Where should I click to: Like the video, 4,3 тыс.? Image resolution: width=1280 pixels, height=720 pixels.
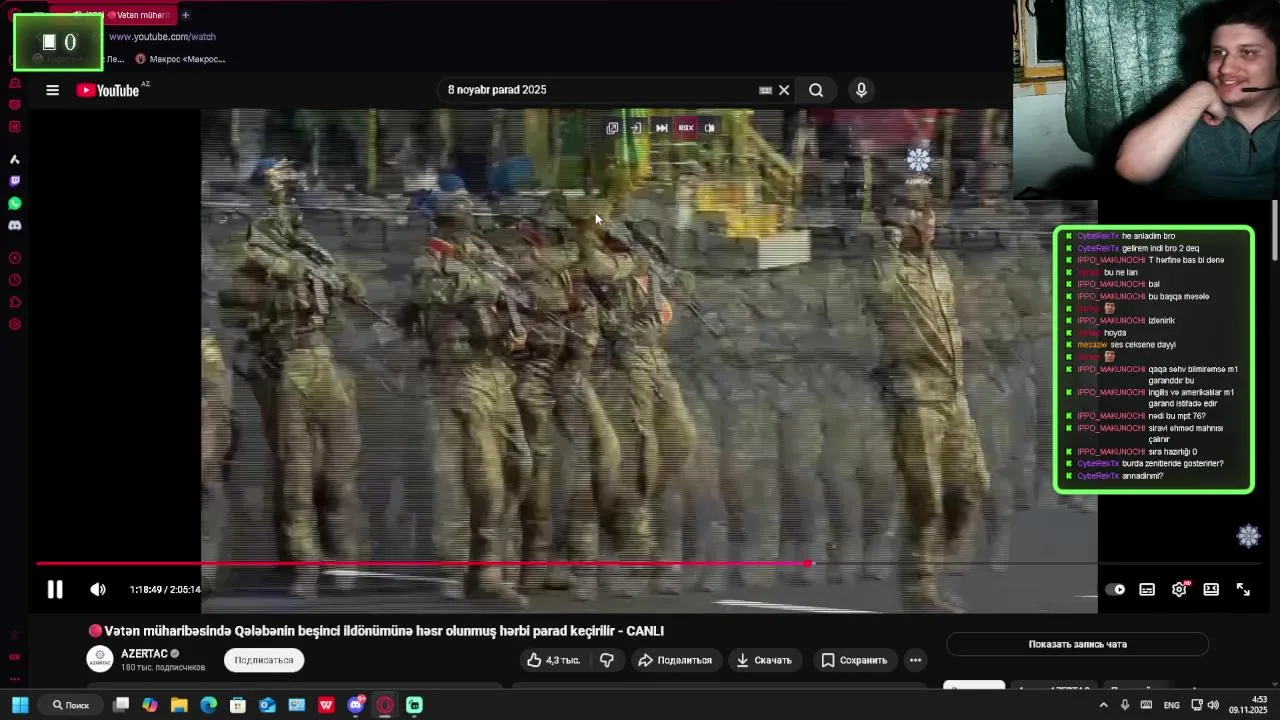(553, 660)
